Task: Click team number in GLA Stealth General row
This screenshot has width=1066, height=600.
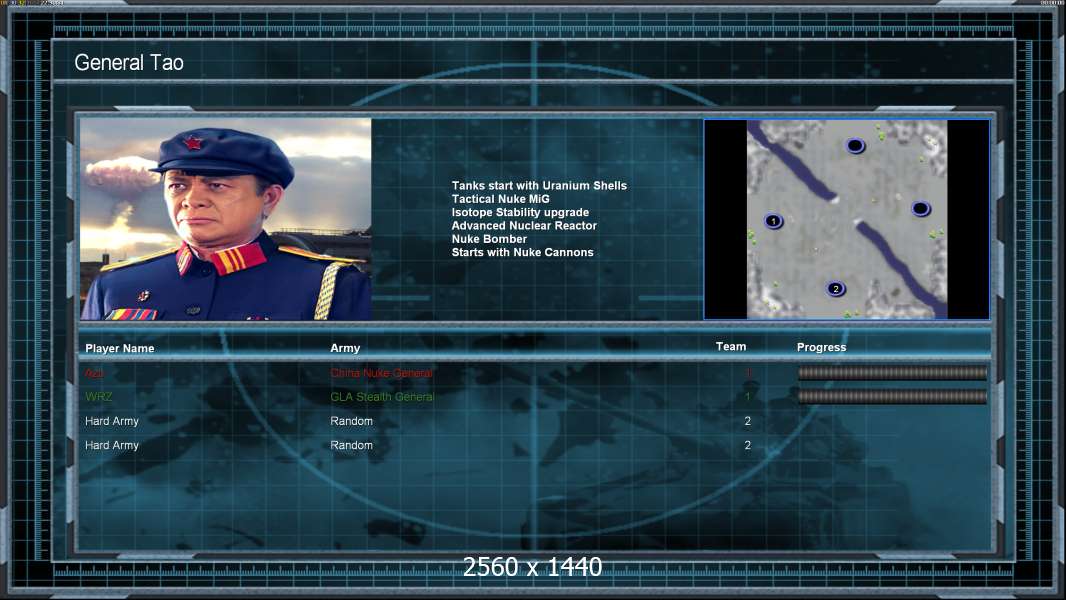Action: [x=748, y=397]
